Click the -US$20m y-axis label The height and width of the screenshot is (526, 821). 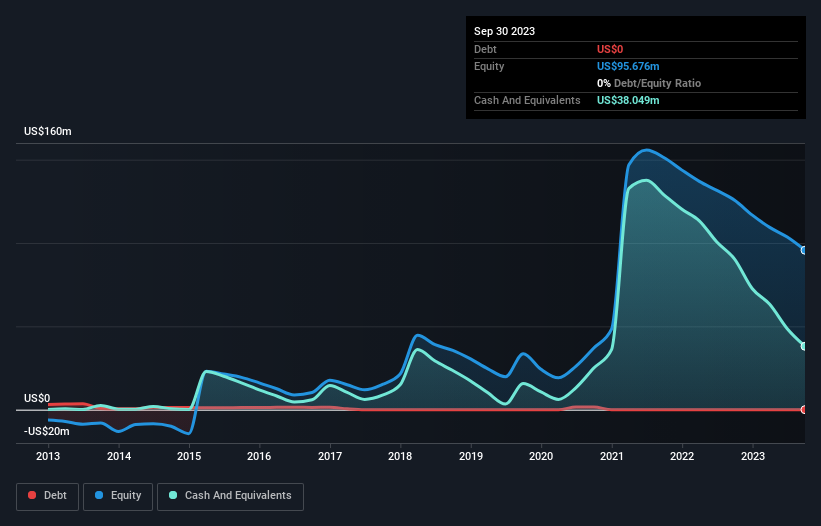(47, 432)
